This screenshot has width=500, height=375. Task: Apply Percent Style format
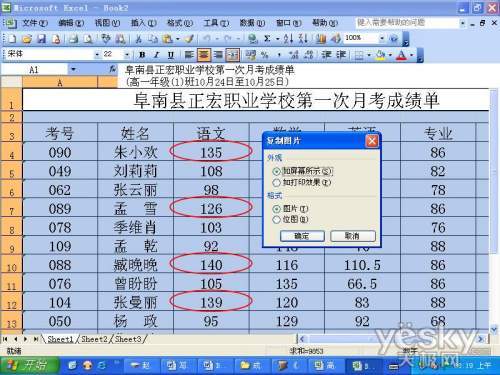pos(265,55)
